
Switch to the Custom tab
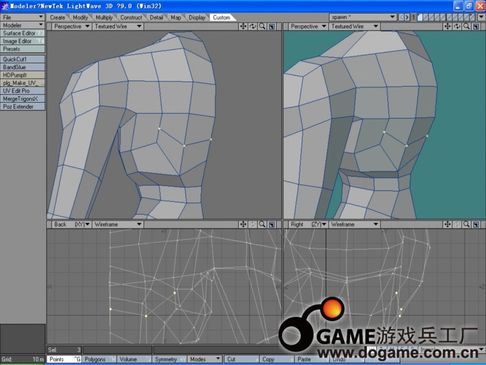222,17
